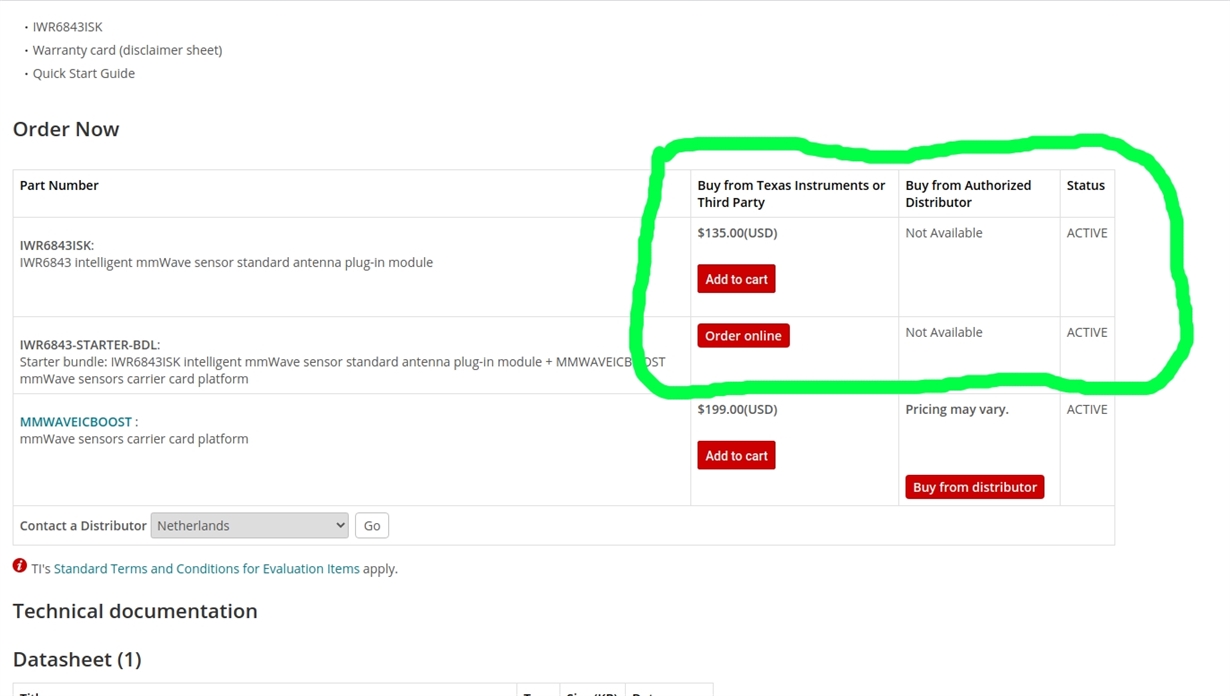The image size is (1230, 696).
Task: Click ACTIVE status in STARTER-BDL row
Action: coord(1087,332)
